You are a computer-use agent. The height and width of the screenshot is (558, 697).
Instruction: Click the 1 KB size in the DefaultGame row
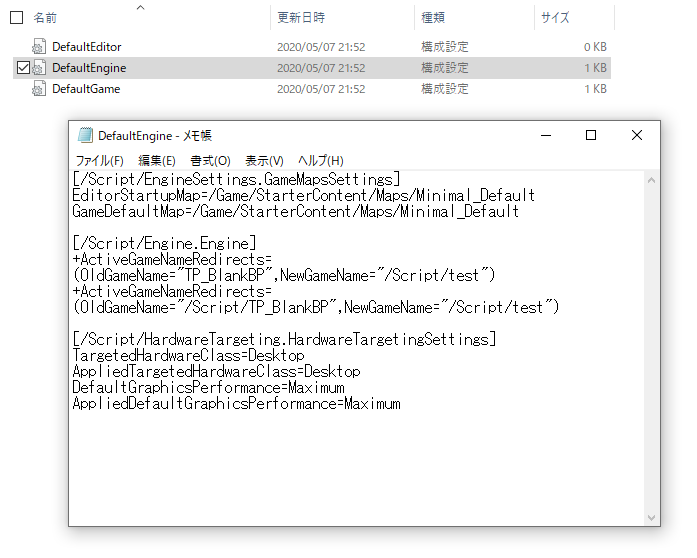click(595, 88)
